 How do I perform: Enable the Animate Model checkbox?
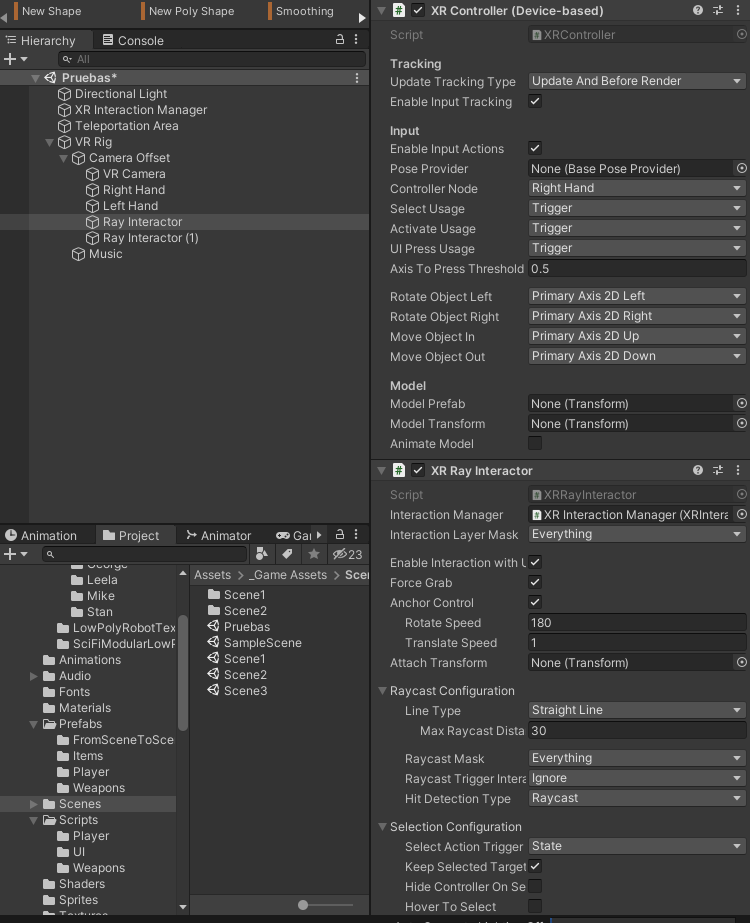coord(535,444)
